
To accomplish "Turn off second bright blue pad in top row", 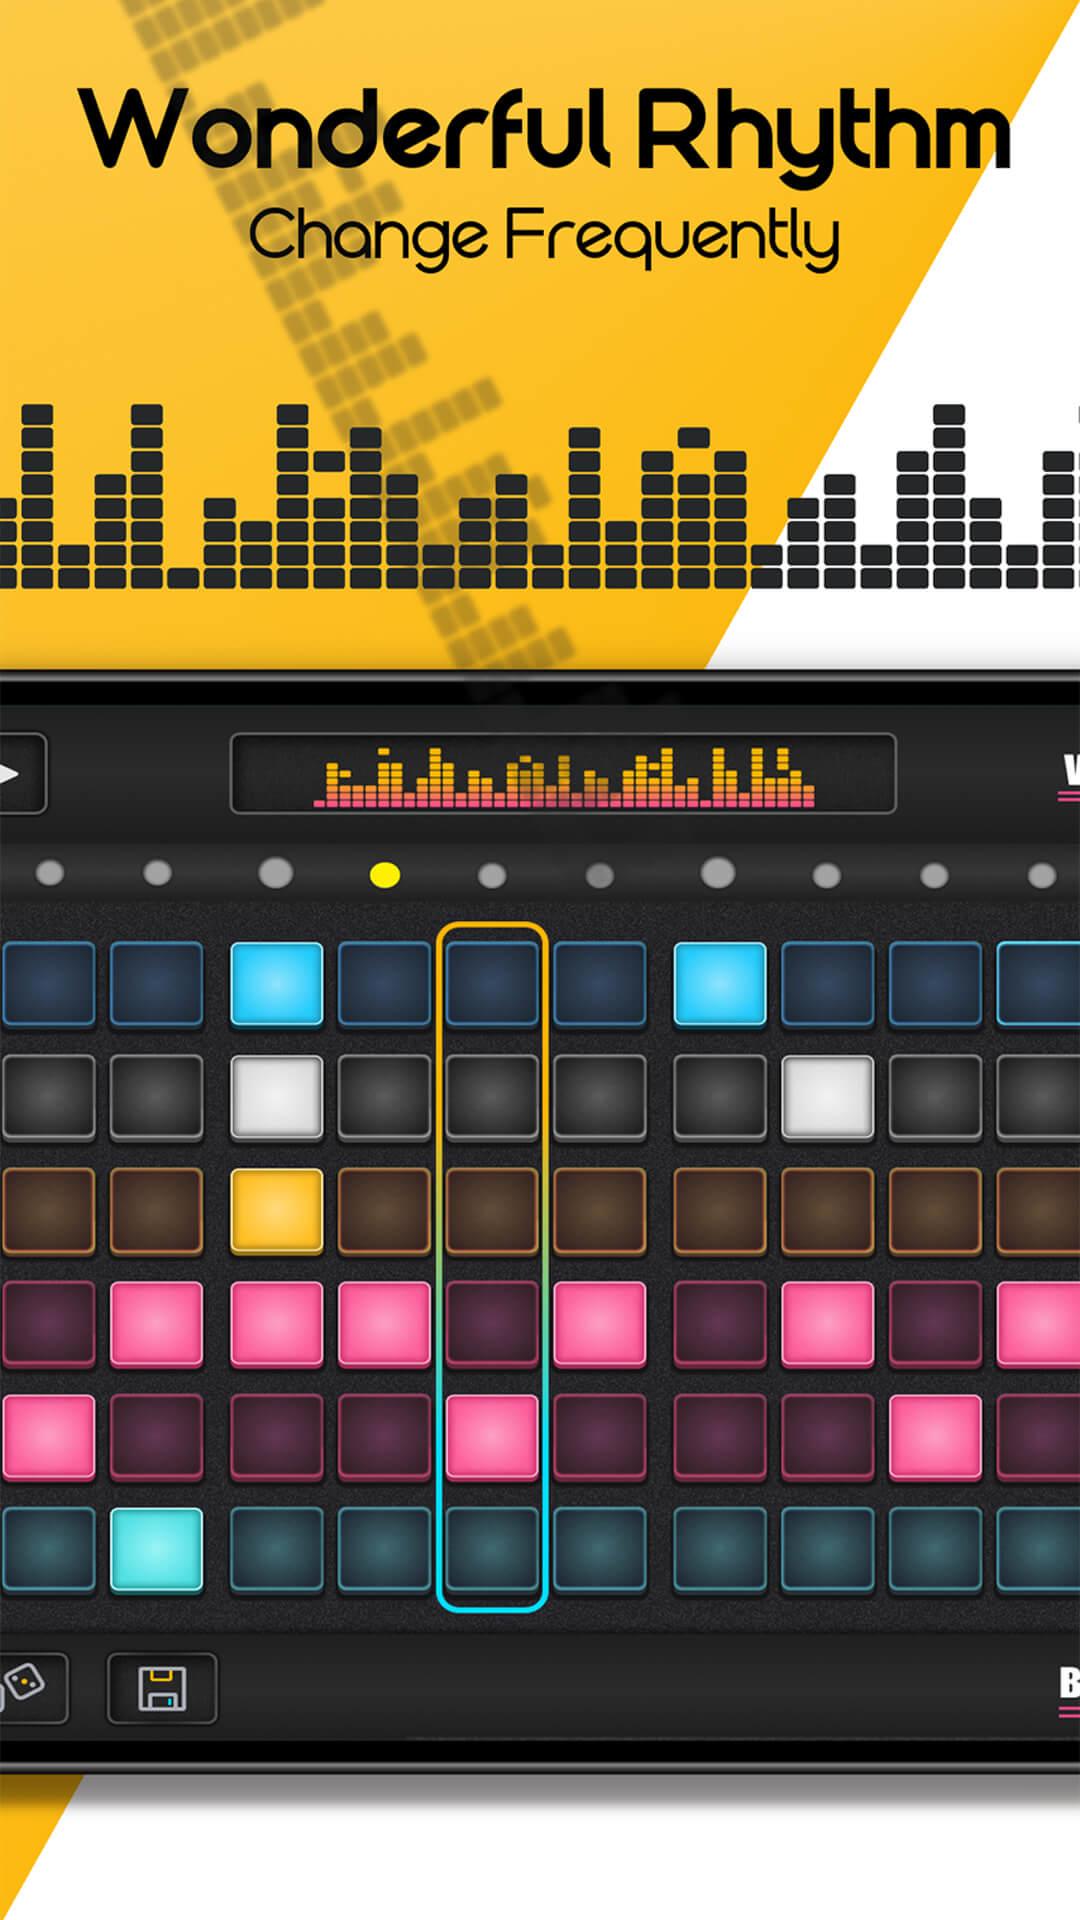I will click(x=720, y=984).
